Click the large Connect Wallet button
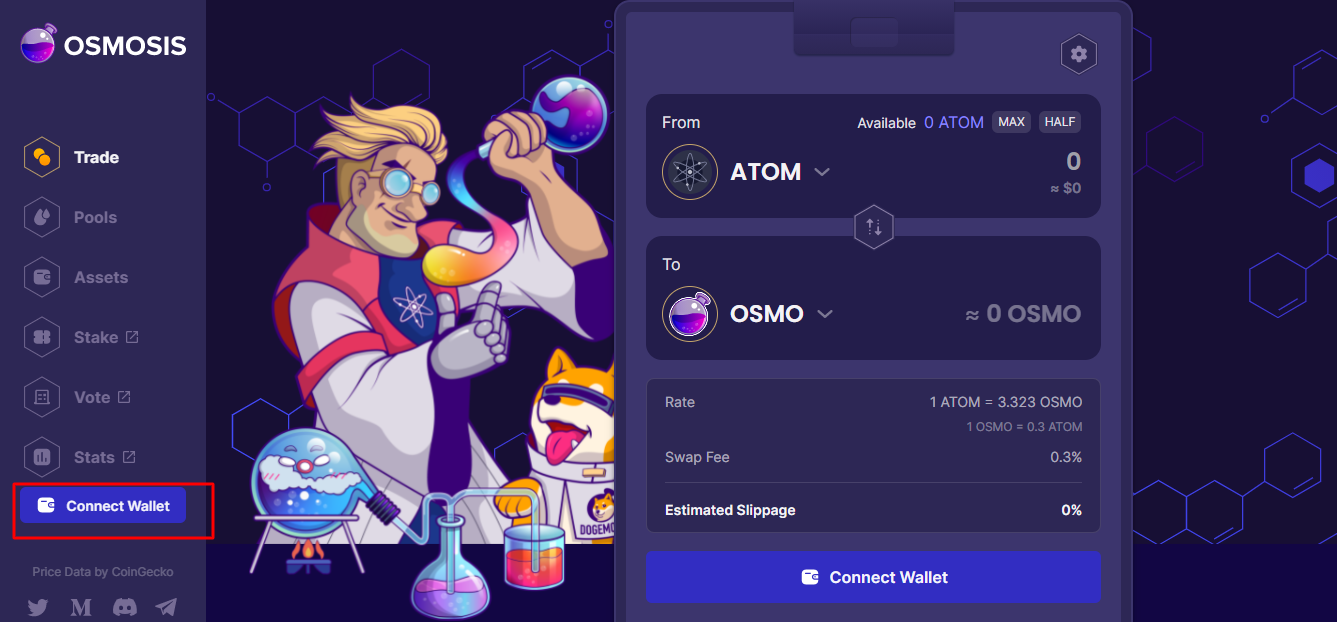 click(x=873, y=577)
